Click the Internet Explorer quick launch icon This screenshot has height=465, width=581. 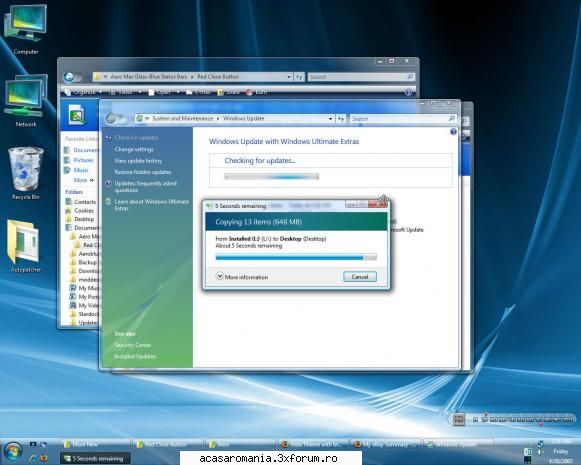point(33,458)
